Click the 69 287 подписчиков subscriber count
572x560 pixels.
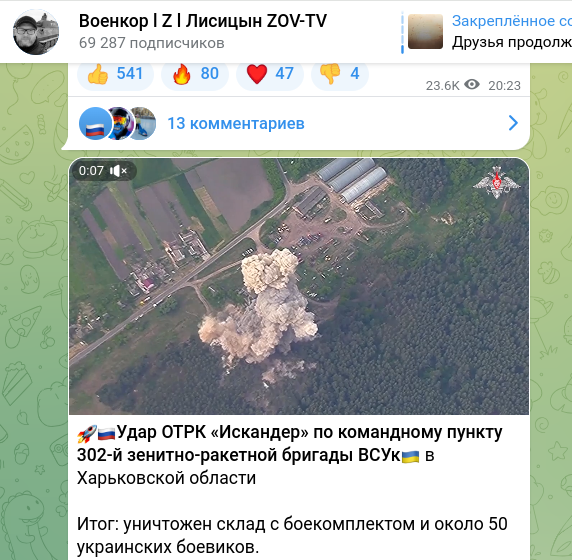click(151, 43)
